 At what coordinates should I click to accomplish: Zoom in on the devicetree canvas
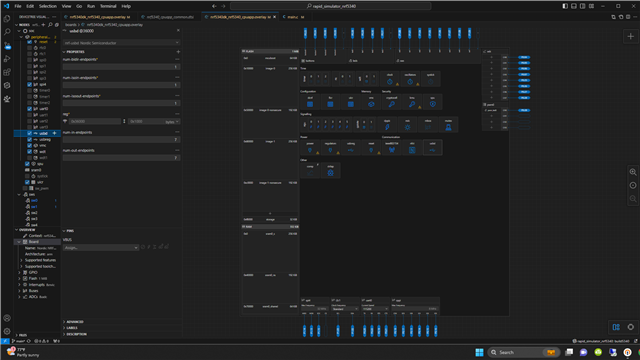click(x=633, y=172)
